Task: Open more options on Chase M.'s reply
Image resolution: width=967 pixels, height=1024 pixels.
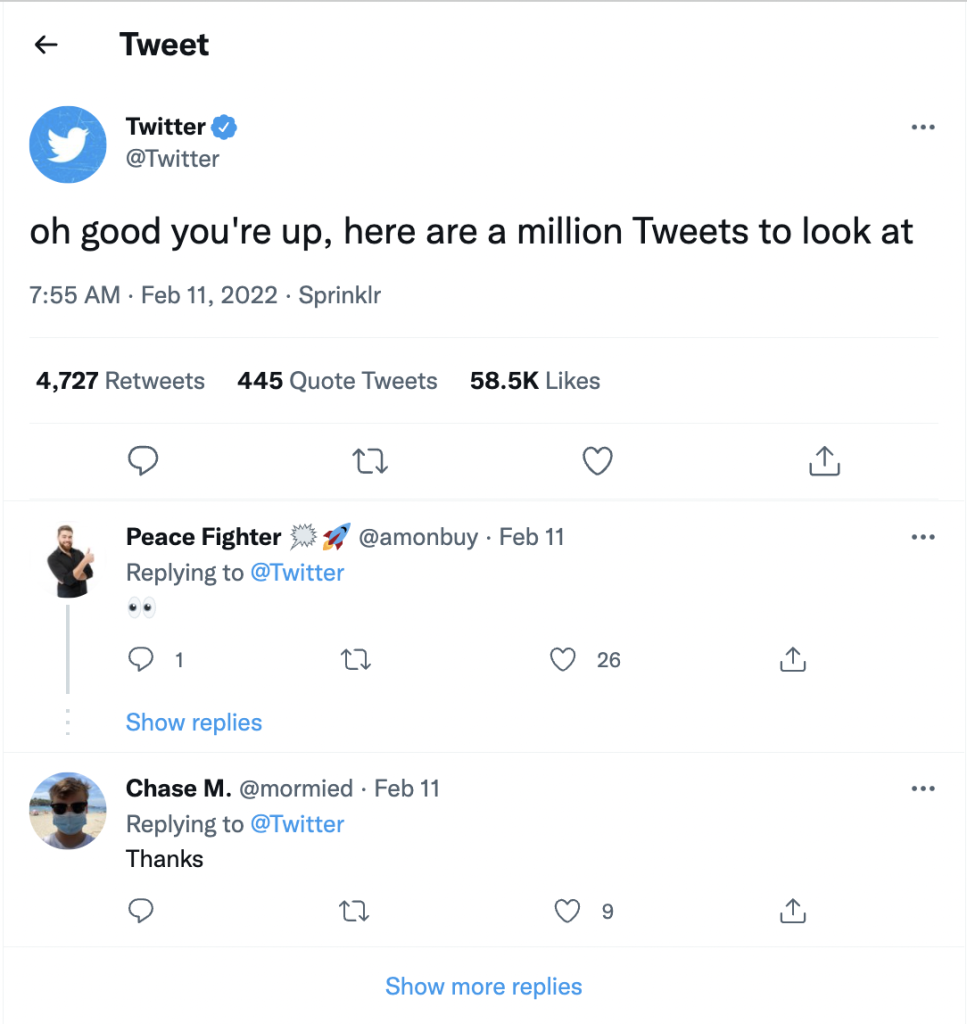Action: point(922,788)
